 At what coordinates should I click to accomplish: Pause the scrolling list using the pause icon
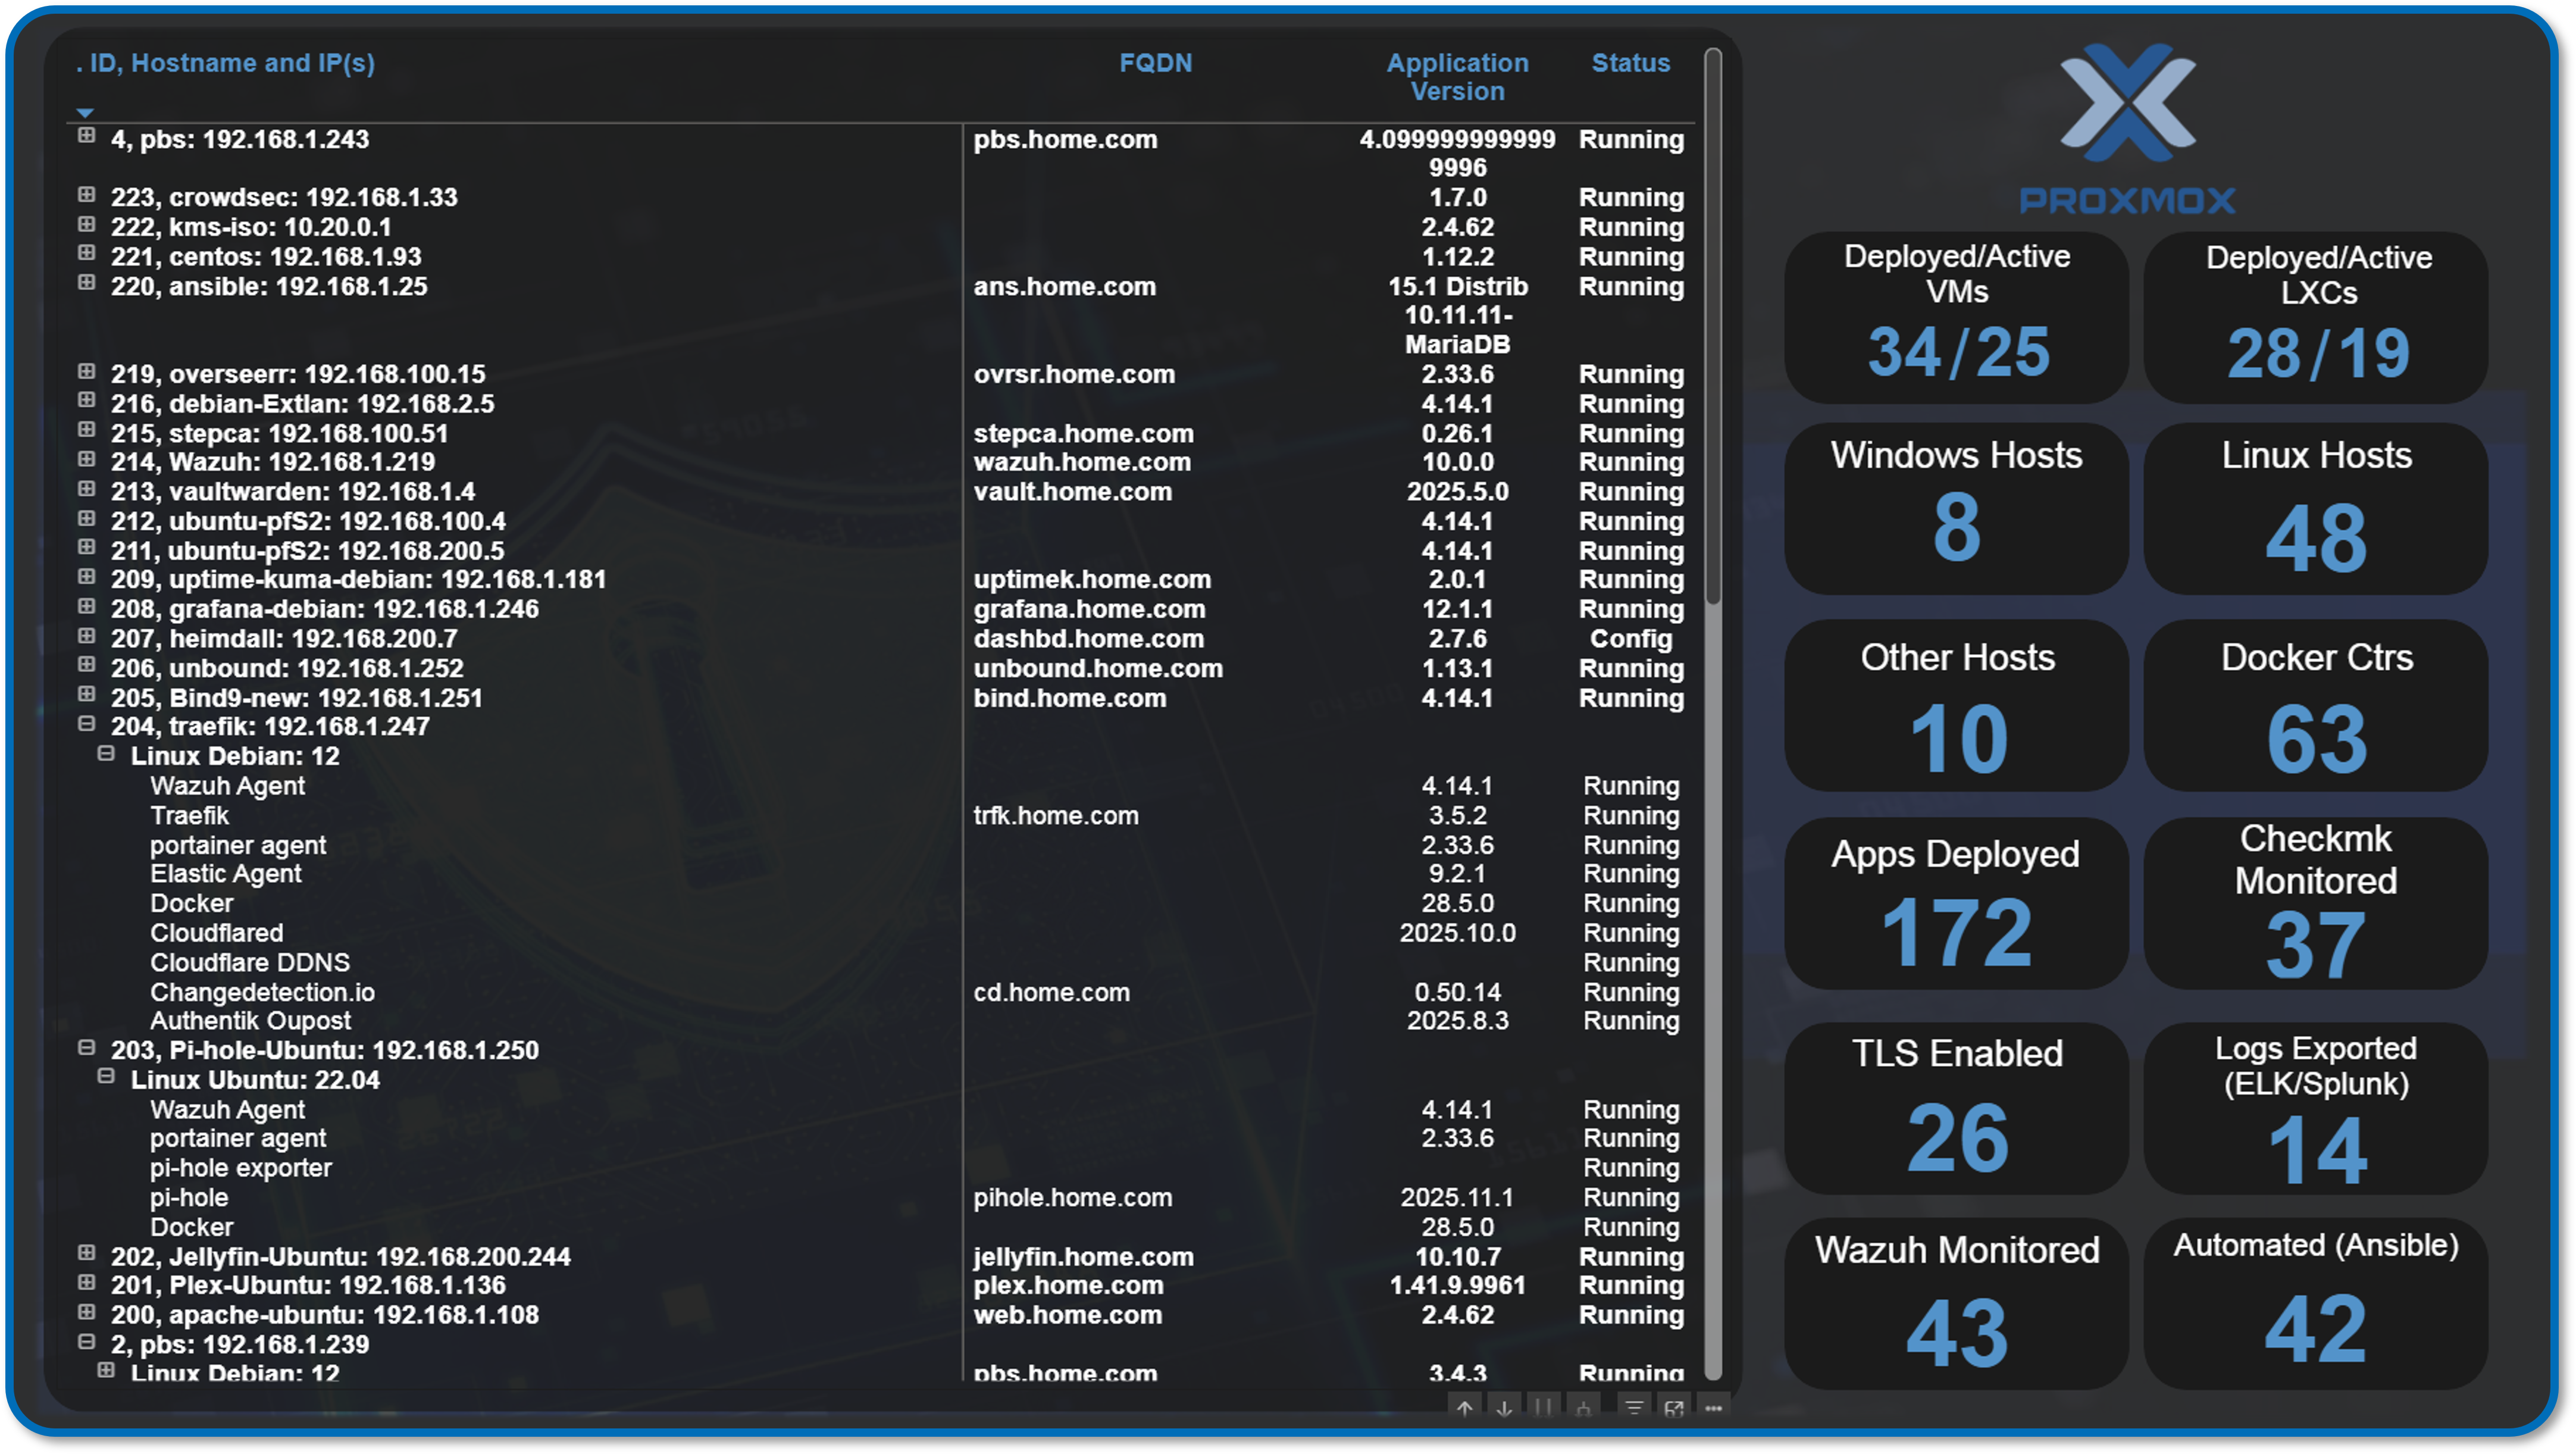pyautogui.click(x=1542, y=1408)
